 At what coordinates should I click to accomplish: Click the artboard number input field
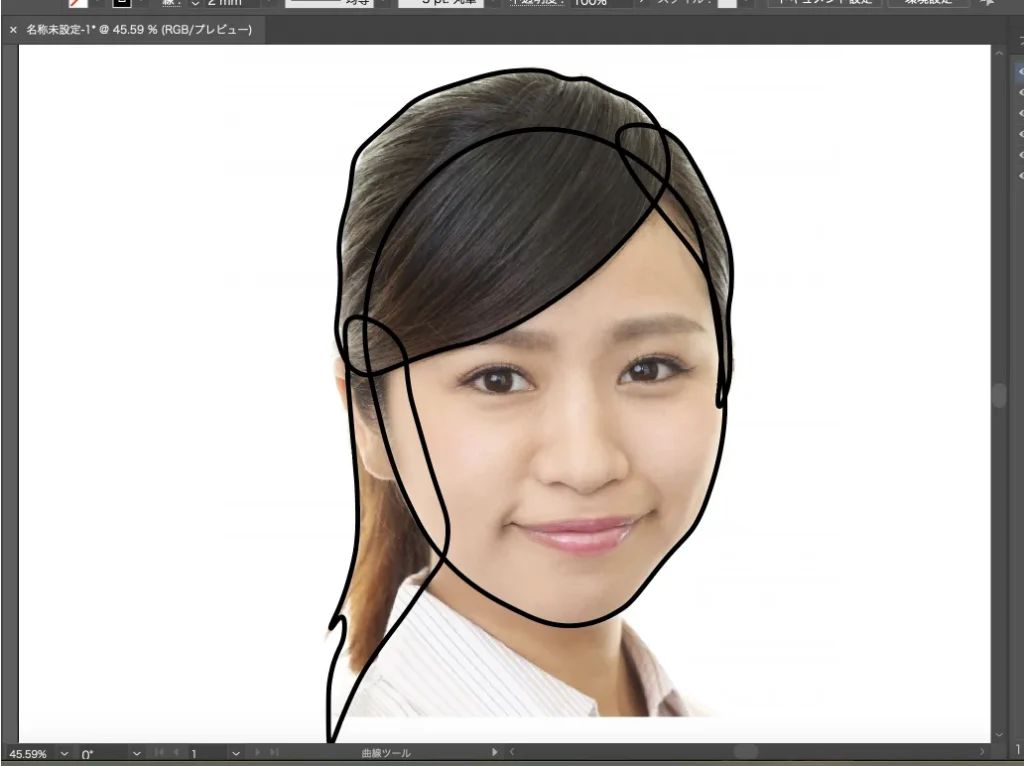207,753
